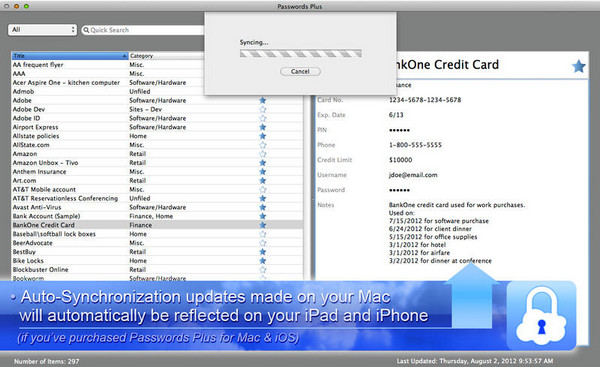
Task: Toggle favorite star for Adobe ID row
Action: coord(262,118)
